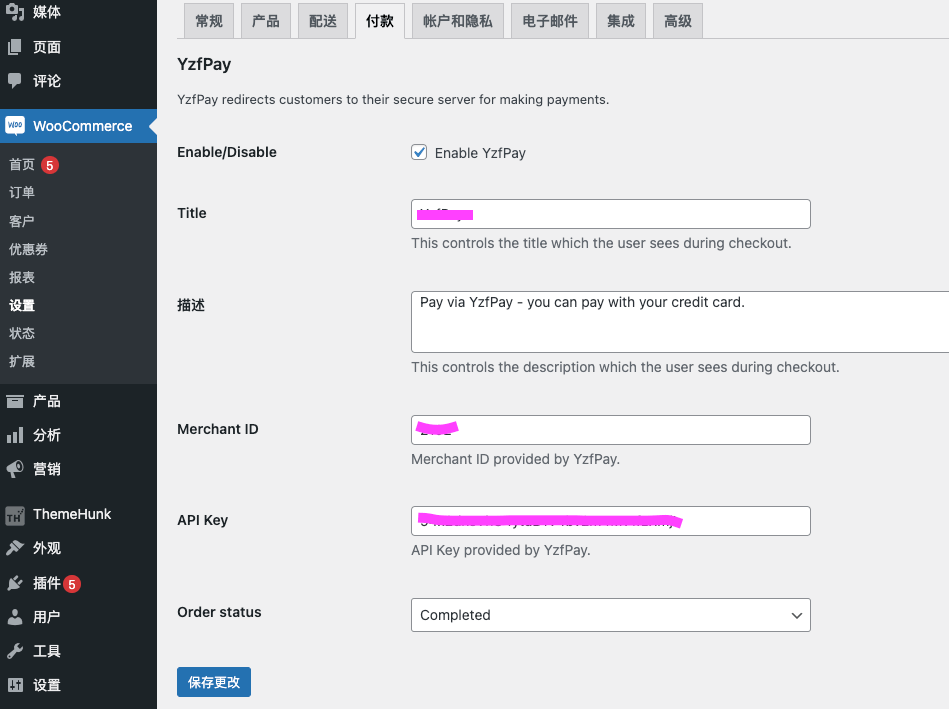Switch to the 电子邮件 tab

click(550, 21)
